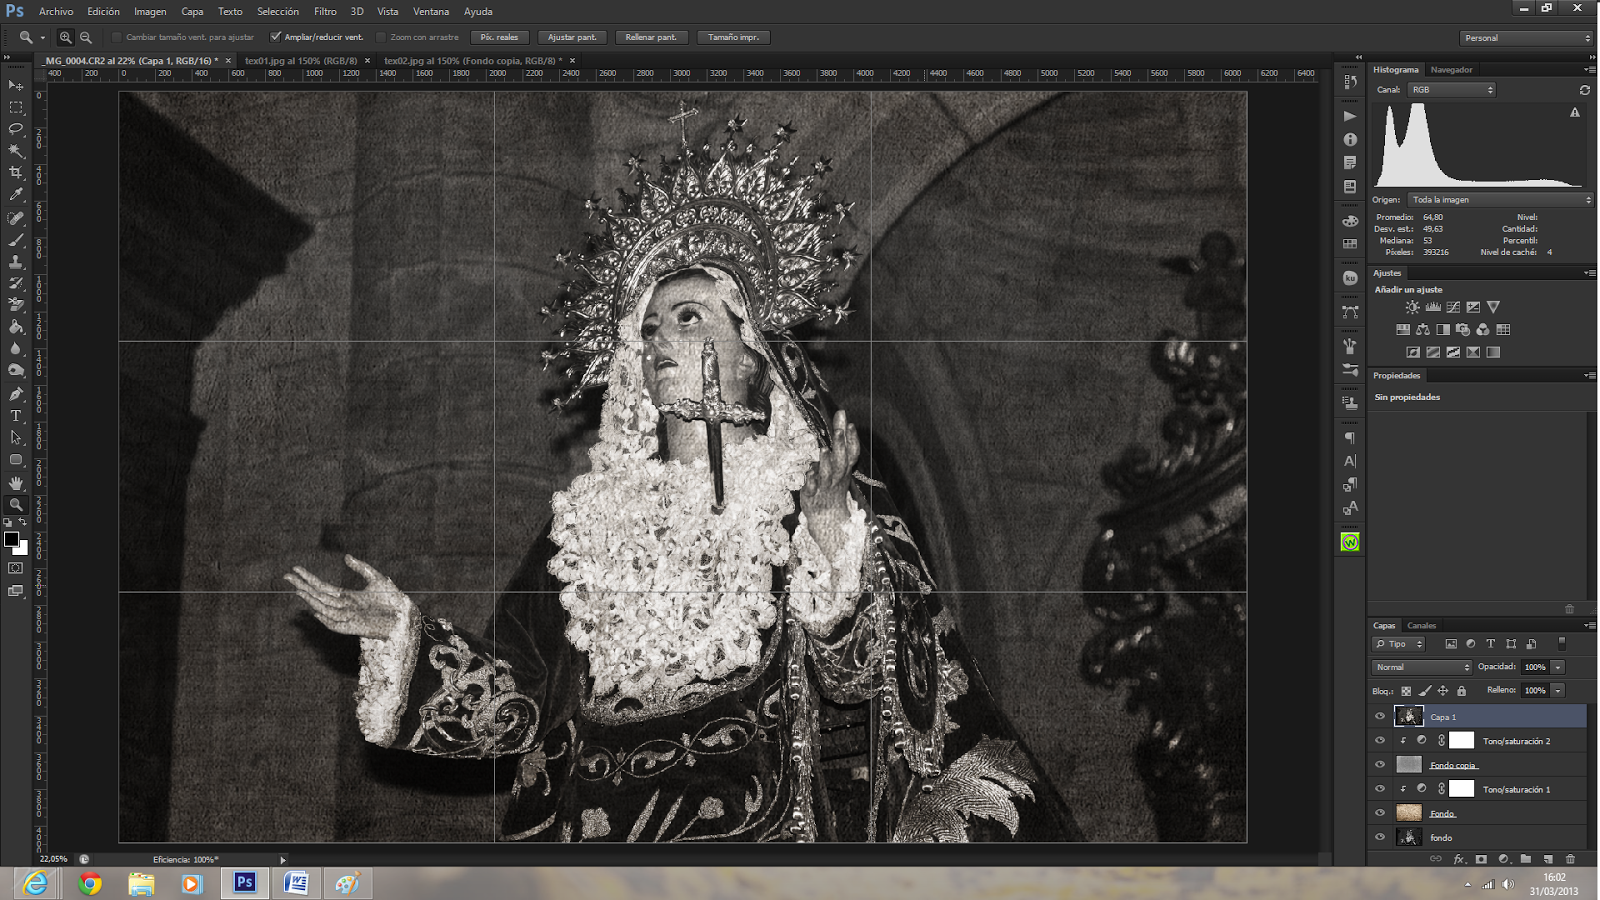Click the foreground color swatch
This screenshot has width=1600, height=900.
coord(11,540)
